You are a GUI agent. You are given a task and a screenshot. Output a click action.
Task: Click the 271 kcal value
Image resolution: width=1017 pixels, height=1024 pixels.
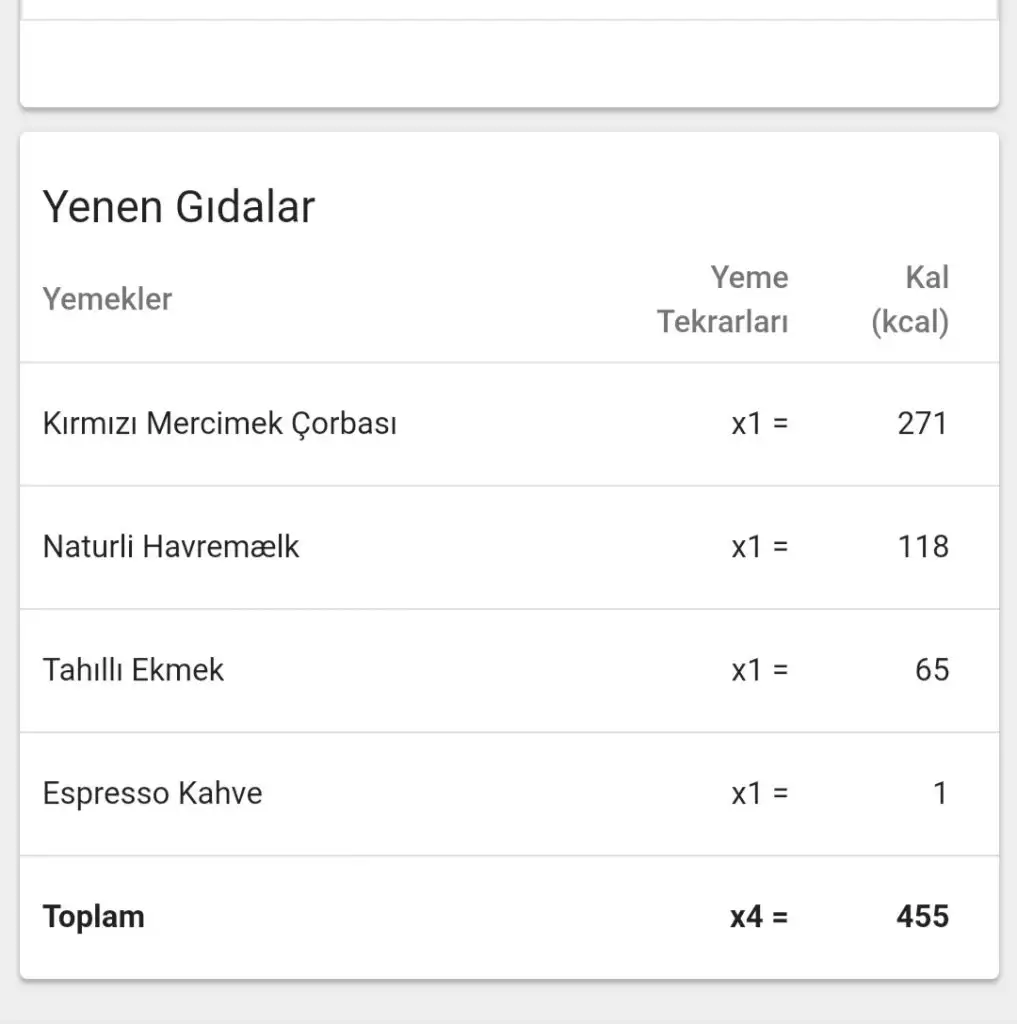tap(922, 424)
